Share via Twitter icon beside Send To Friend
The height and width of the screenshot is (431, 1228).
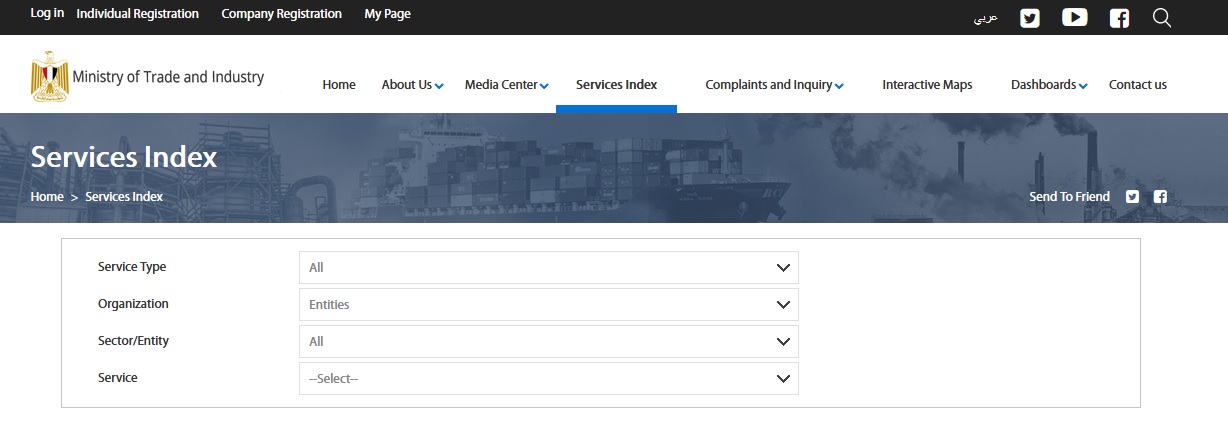coord(1132,197)
